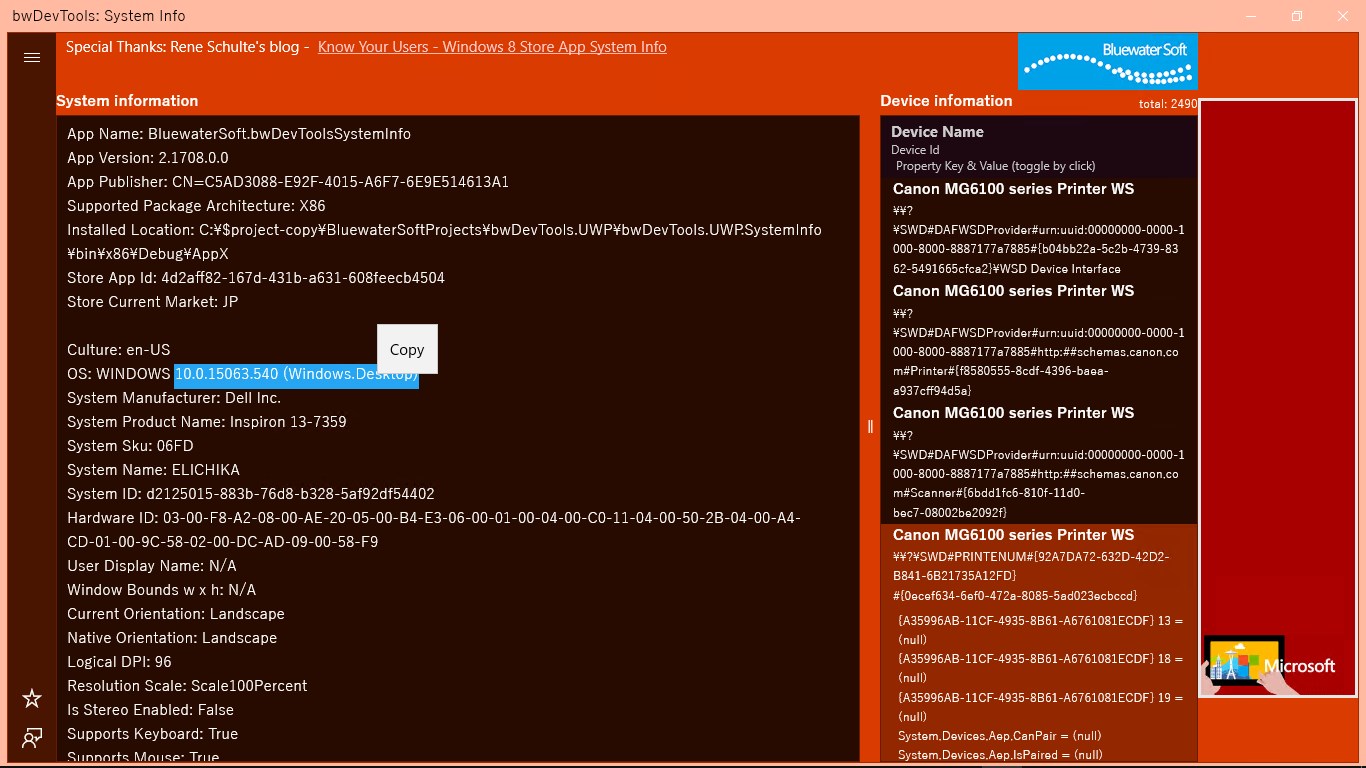Select Canon printer entry with canon.com#Scanner id
This screenshot has height=768, width=1366.
tap(1039, 463)
